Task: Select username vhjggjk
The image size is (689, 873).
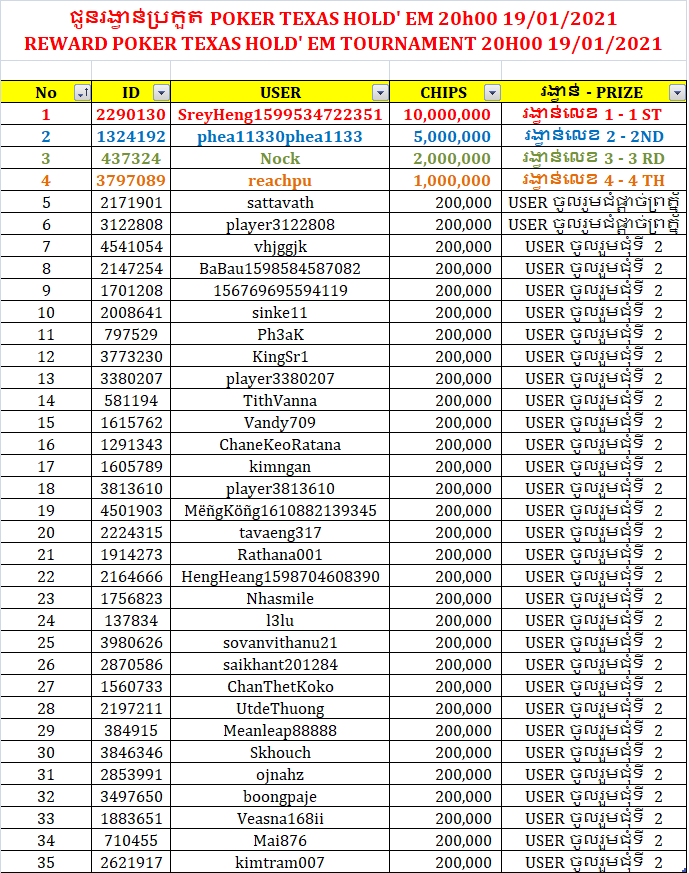Action: 280,246
